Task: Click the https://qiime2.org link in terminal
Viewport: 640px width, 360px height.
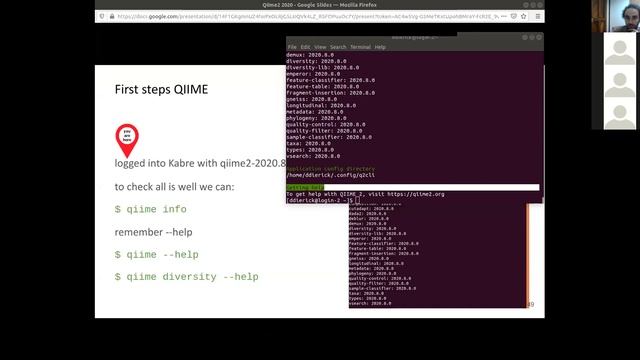Action: (x=416, y=194)
